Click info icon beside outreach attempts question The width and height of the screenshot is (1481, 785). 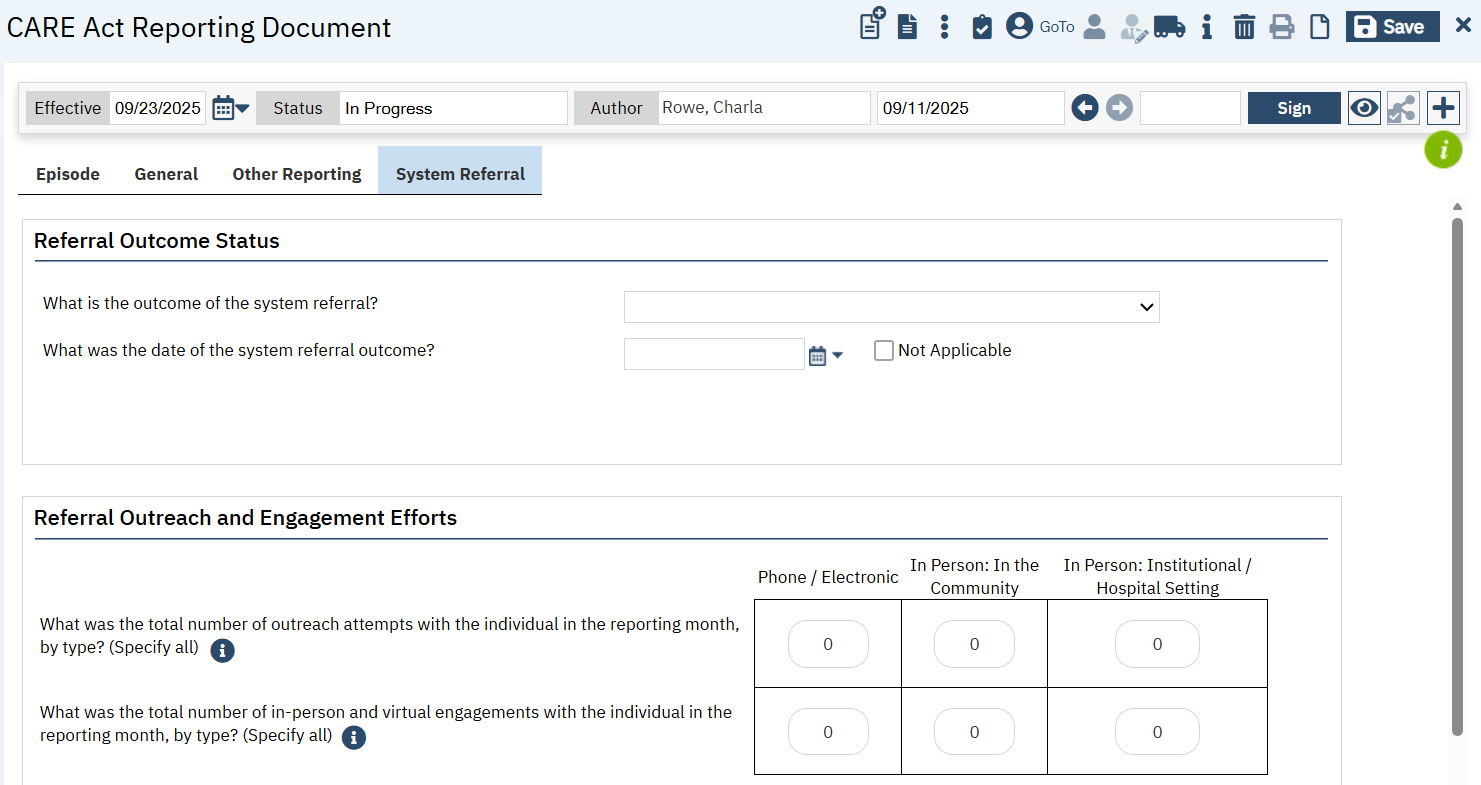222,650
